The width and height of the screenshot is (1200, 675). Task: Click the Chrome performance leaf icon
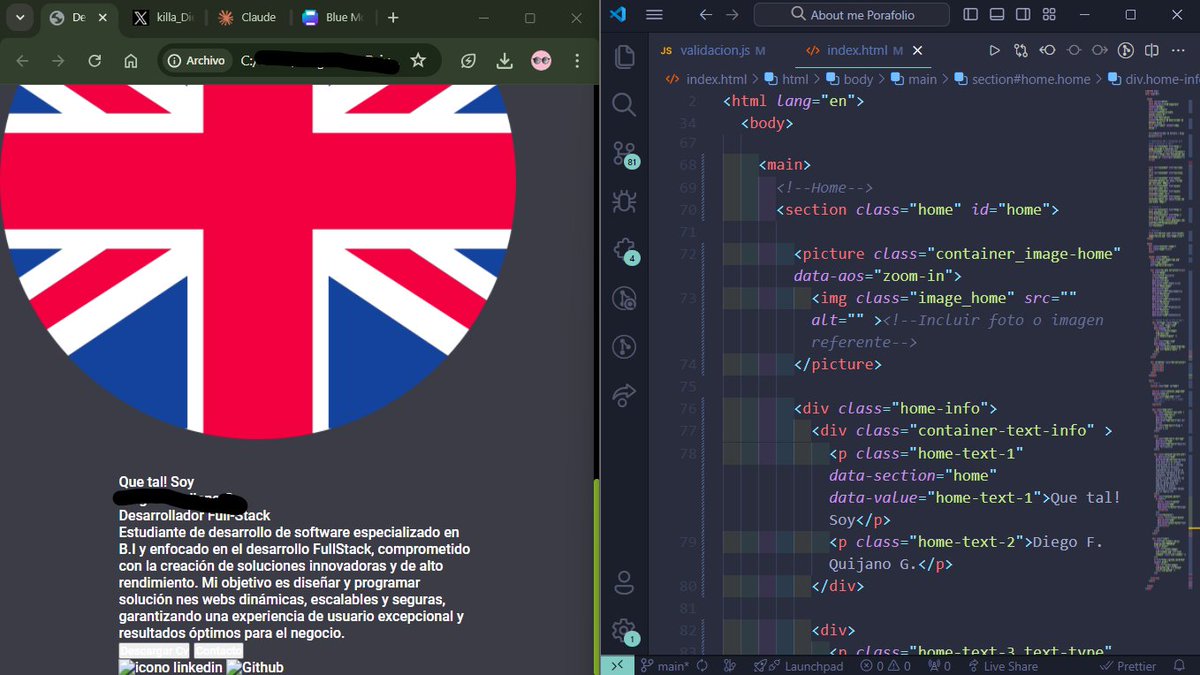tap(468, 61)
